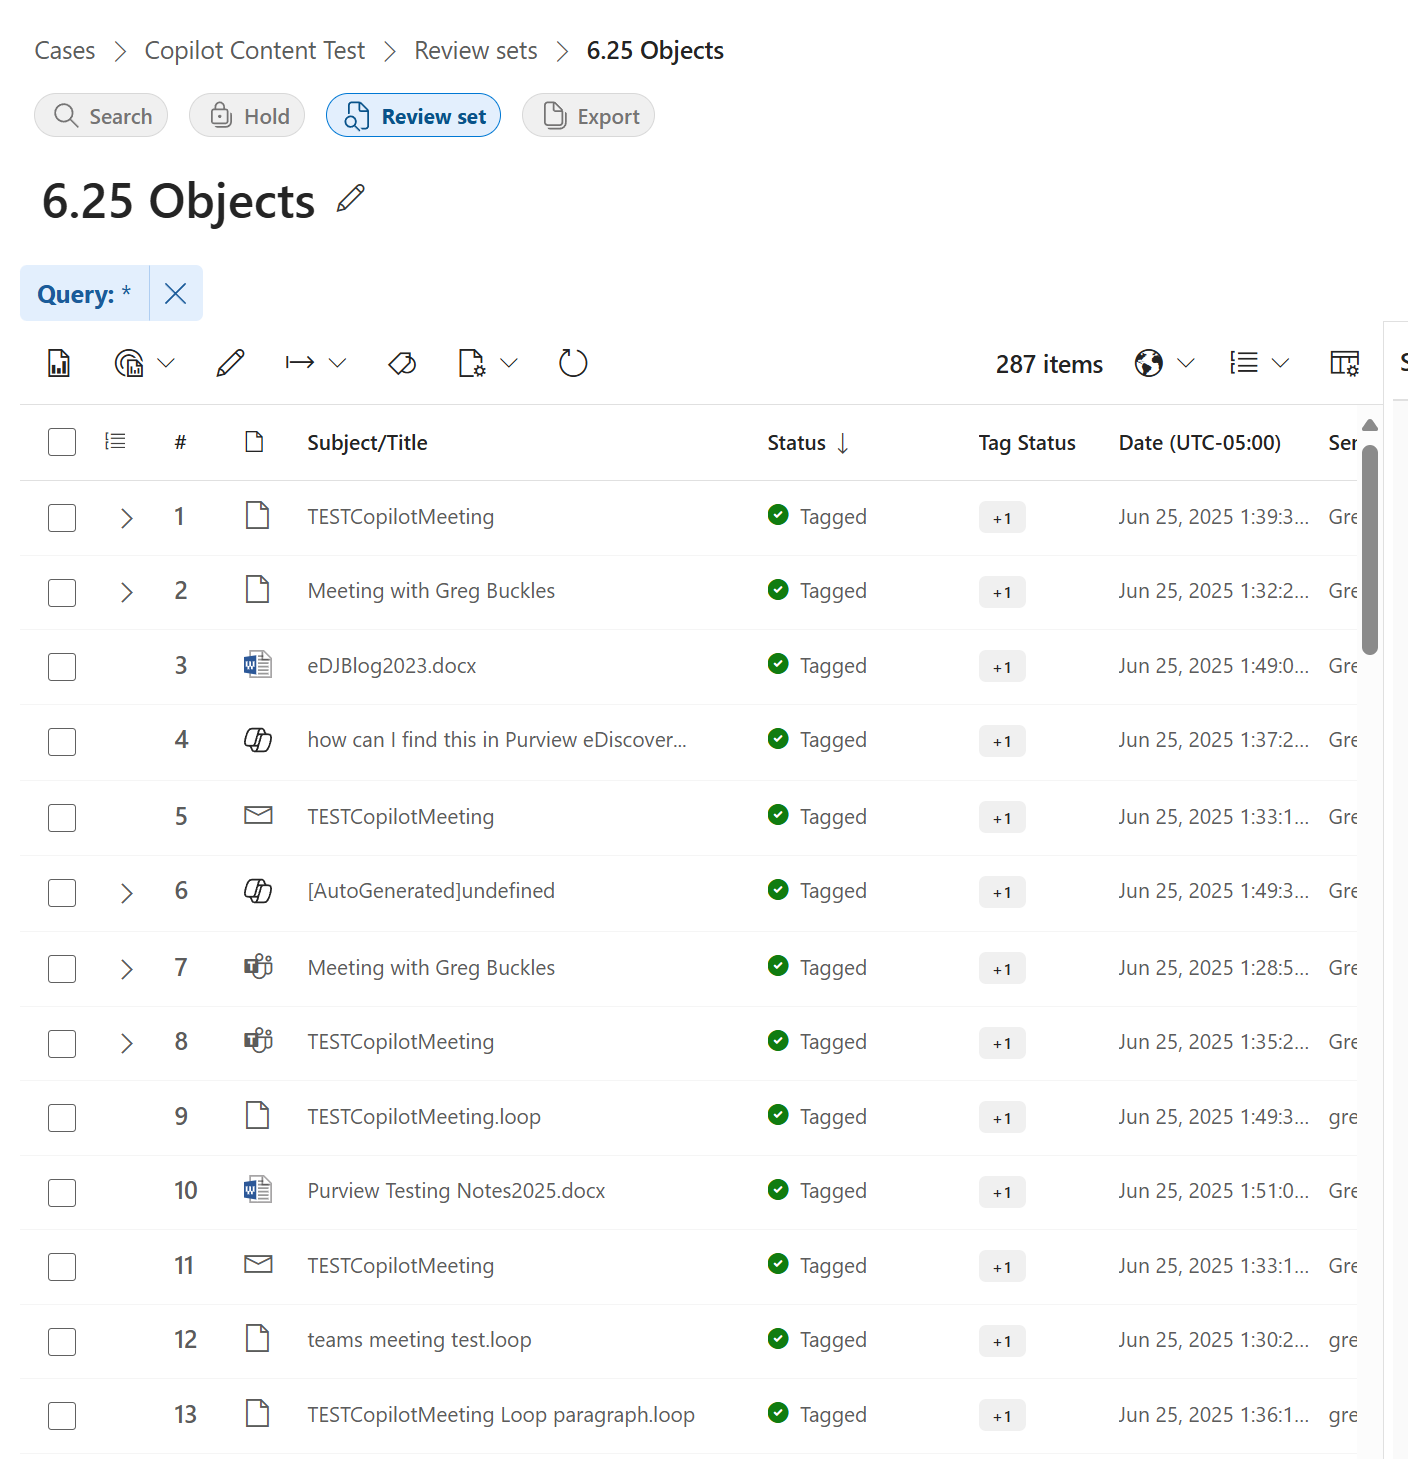Click the Teams icon on row 7
The height and width of the screenshot is (1459, 1408).
coord(258,966)
